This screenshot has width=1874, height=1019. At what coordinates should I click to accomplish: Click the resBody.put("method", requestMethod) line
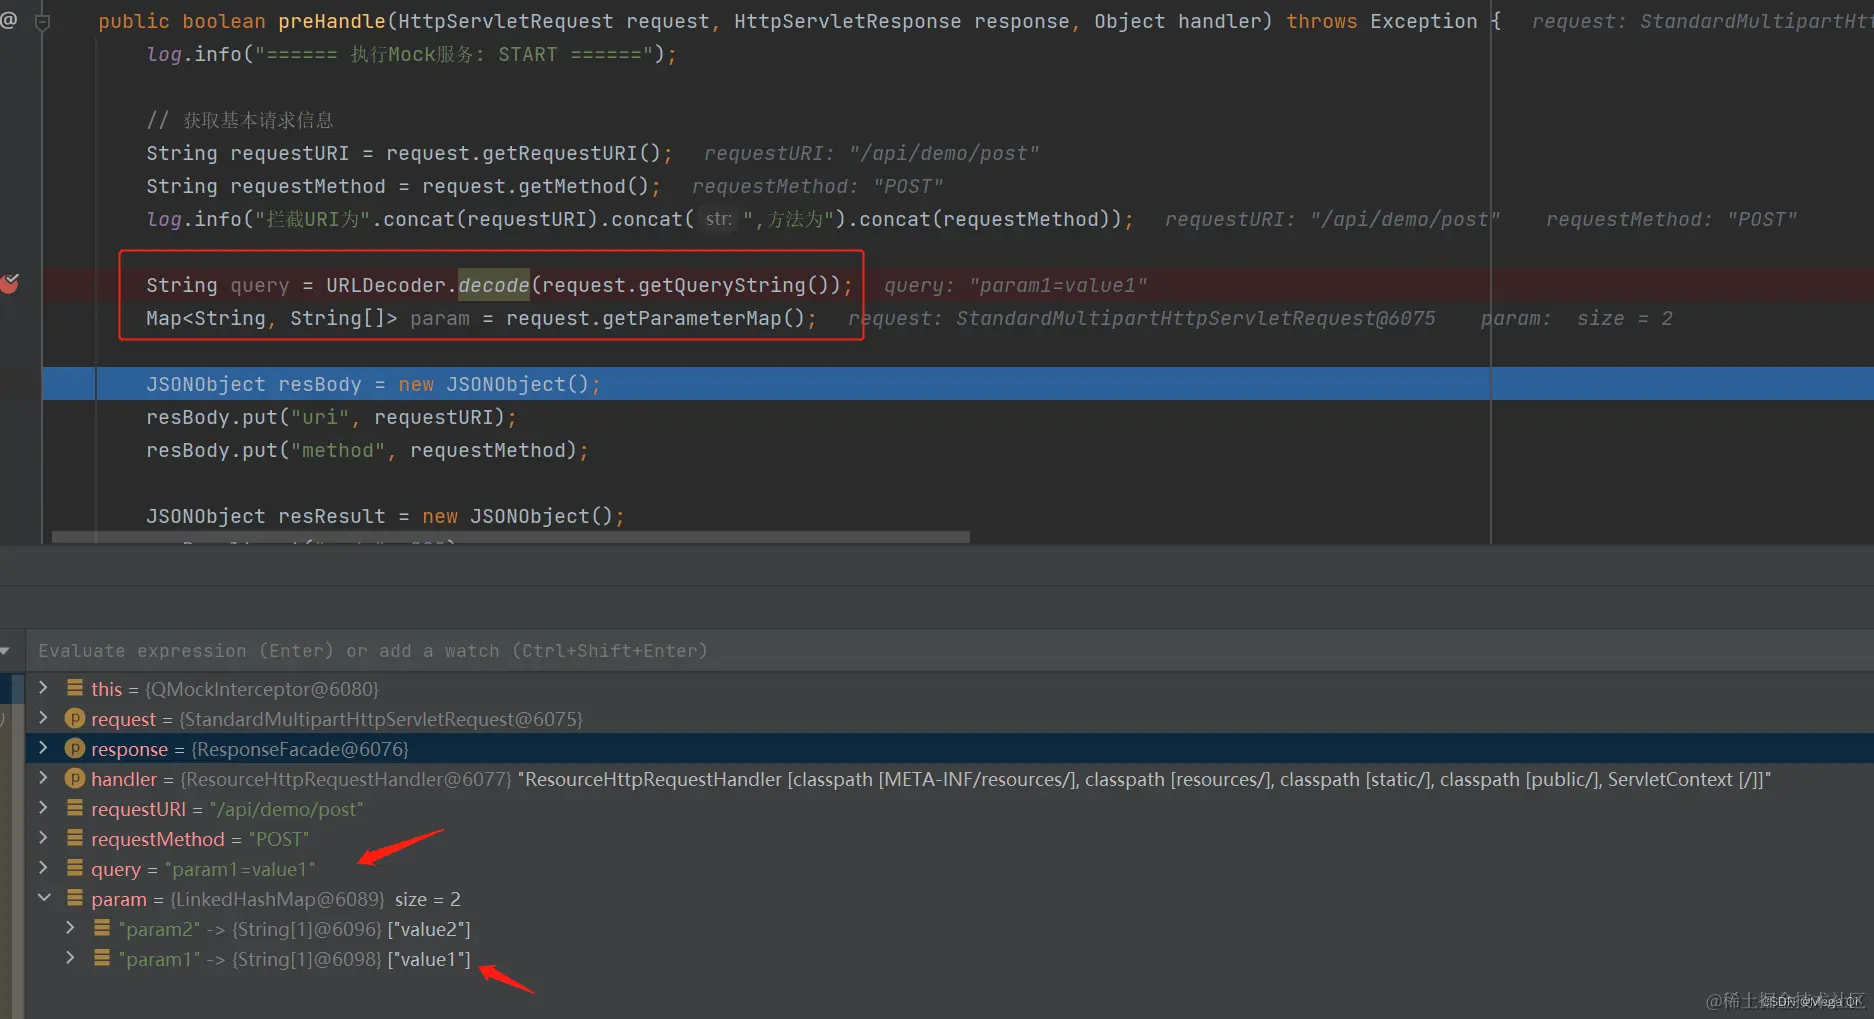(x=367, y=450)
